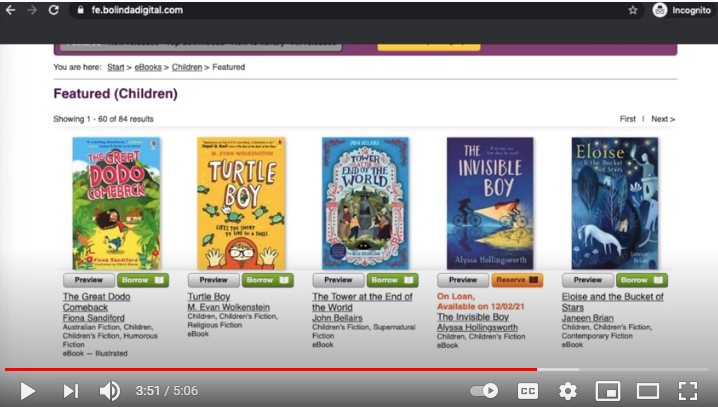Viewport: 718px width, 407px height.
Task: Open author link Fiona Sandiford
Action: click(x=93, y=318)
